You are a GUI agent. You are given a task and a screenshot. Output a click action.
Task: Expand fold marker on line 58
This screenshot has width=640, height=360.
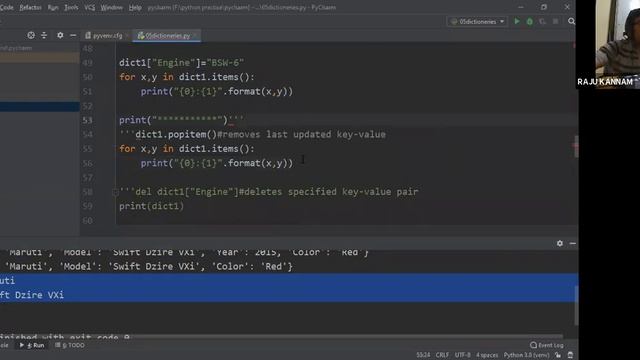click(x=116, y=192)
